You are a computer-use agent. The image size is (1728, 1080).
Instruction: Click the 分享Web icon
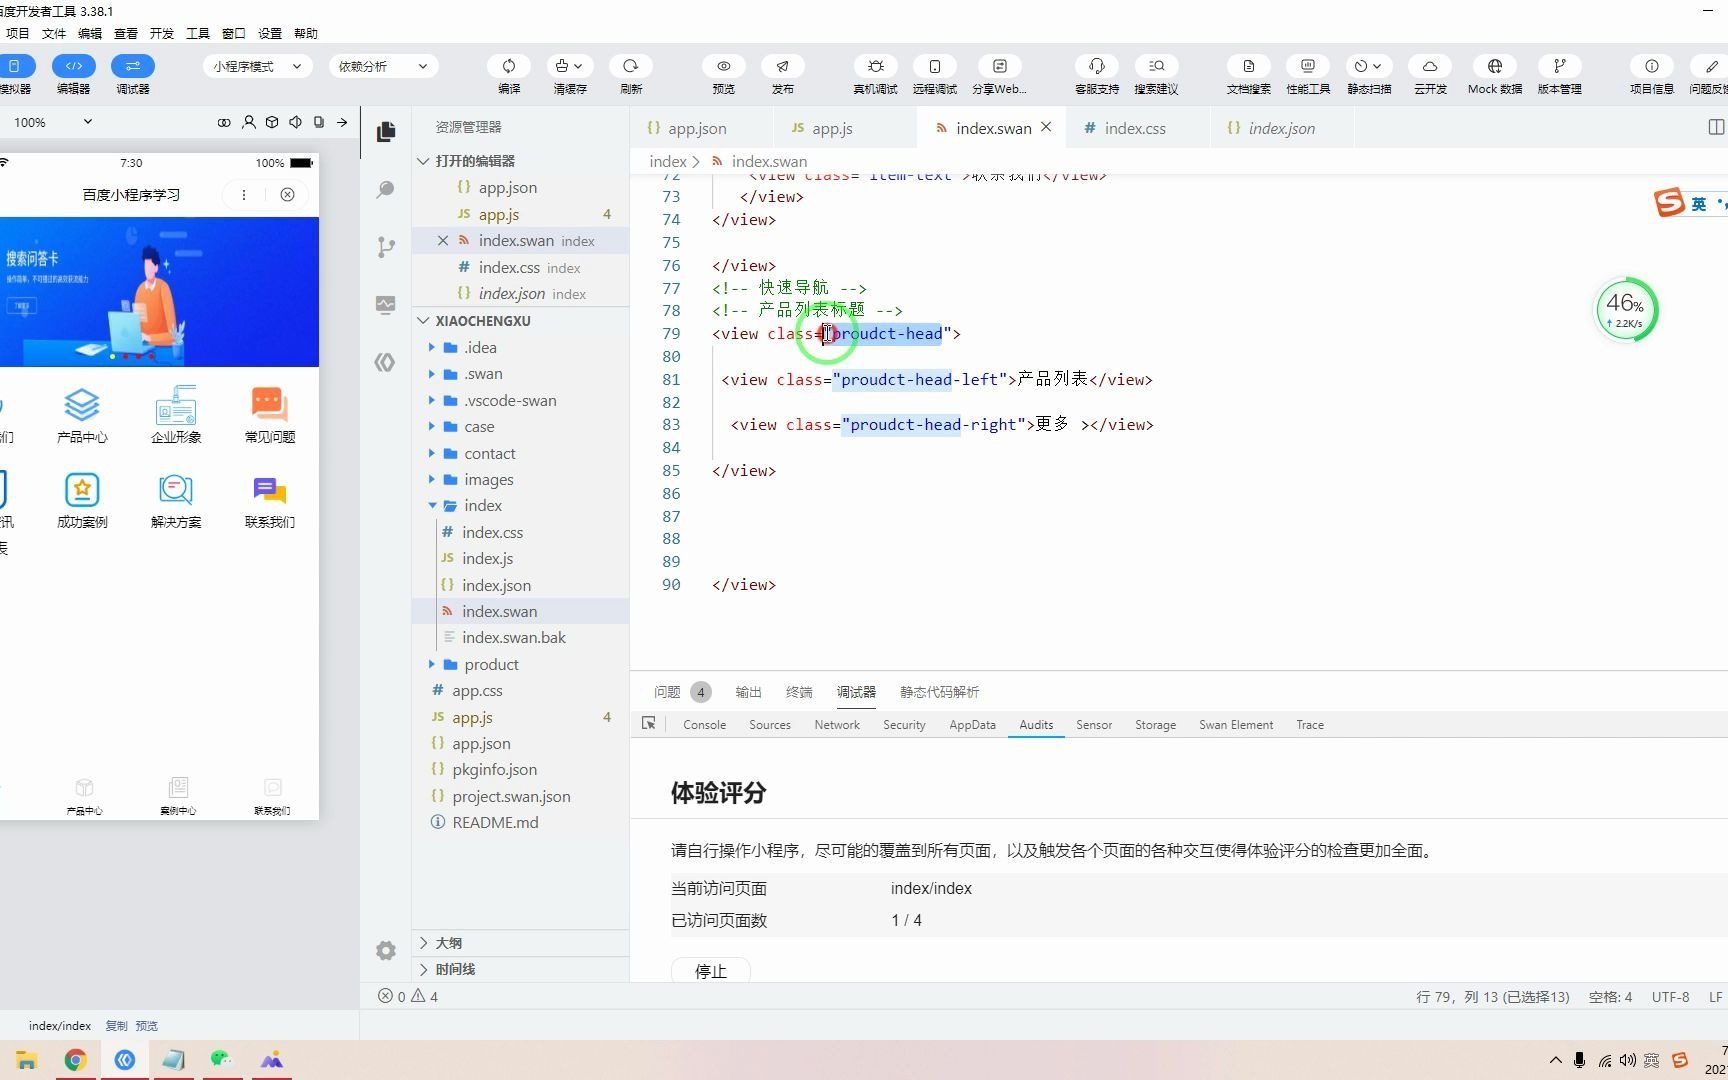(999, 66)
